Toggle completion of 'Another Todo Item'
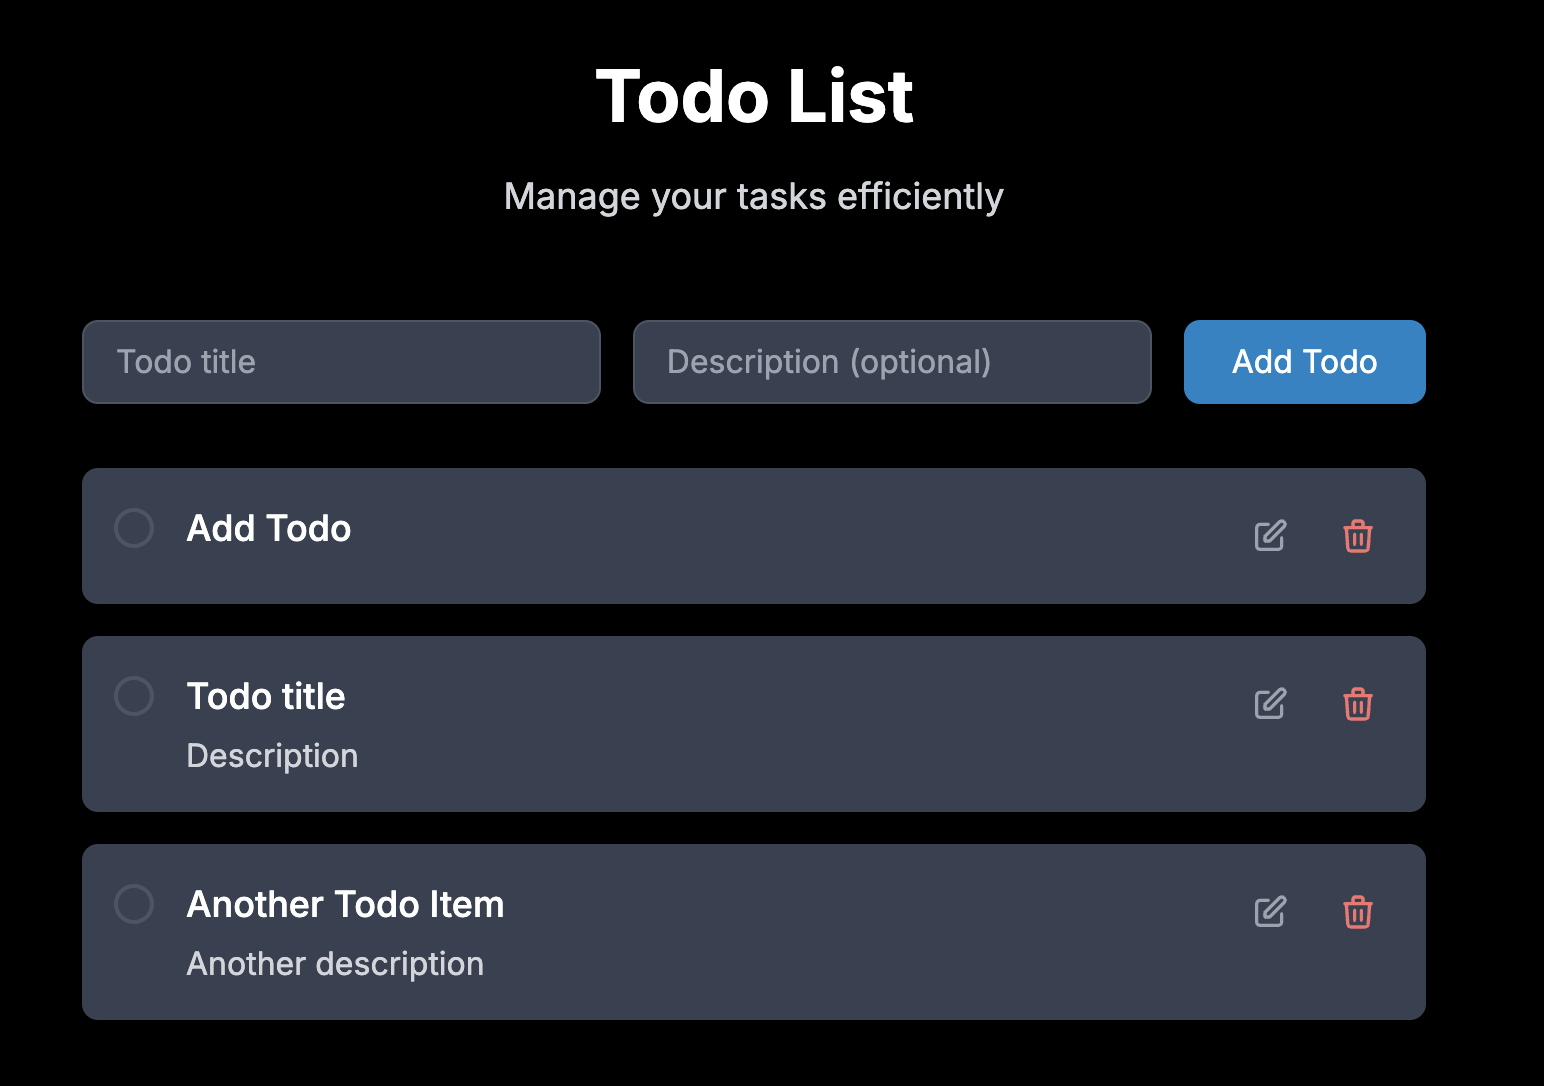1544x1086 pixels. point(134,904)
